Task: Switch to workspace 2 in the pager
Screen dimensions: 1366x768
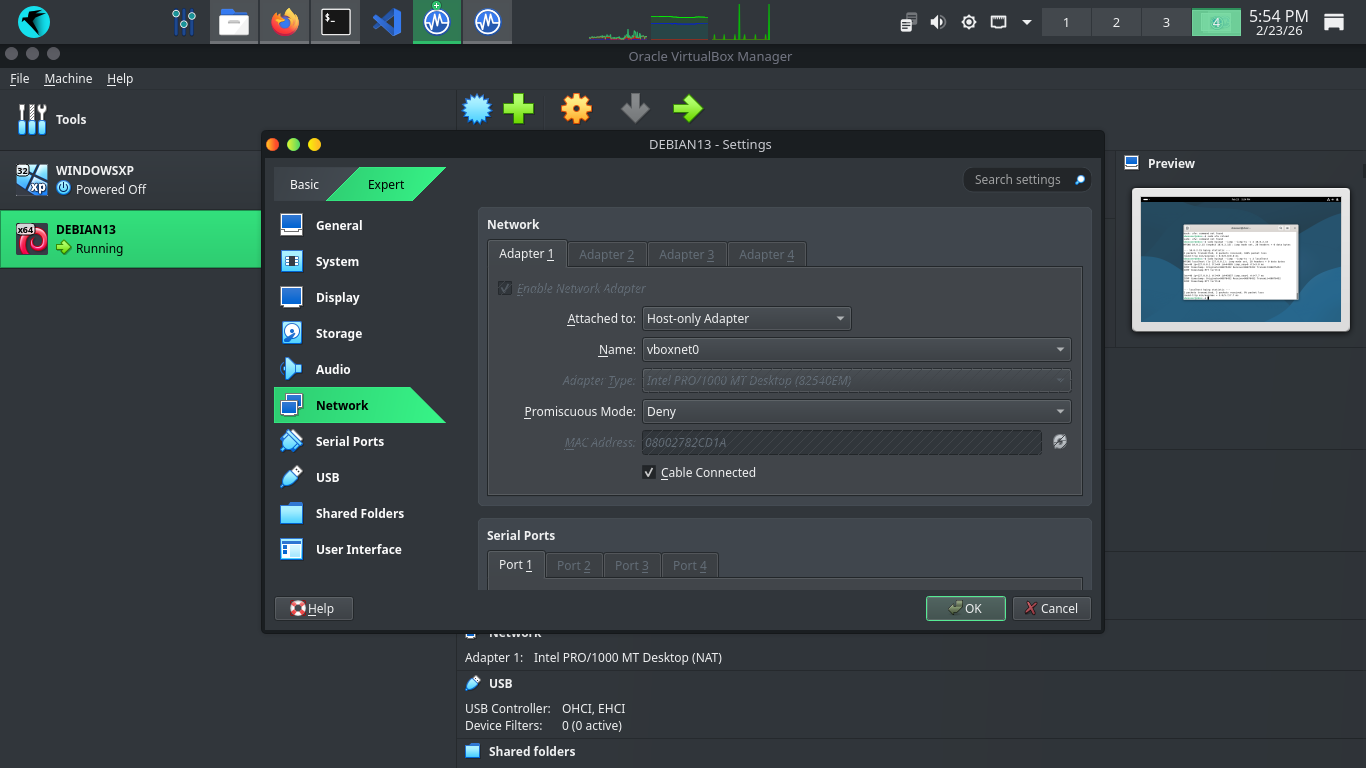Action: [x=1116, y=22]
